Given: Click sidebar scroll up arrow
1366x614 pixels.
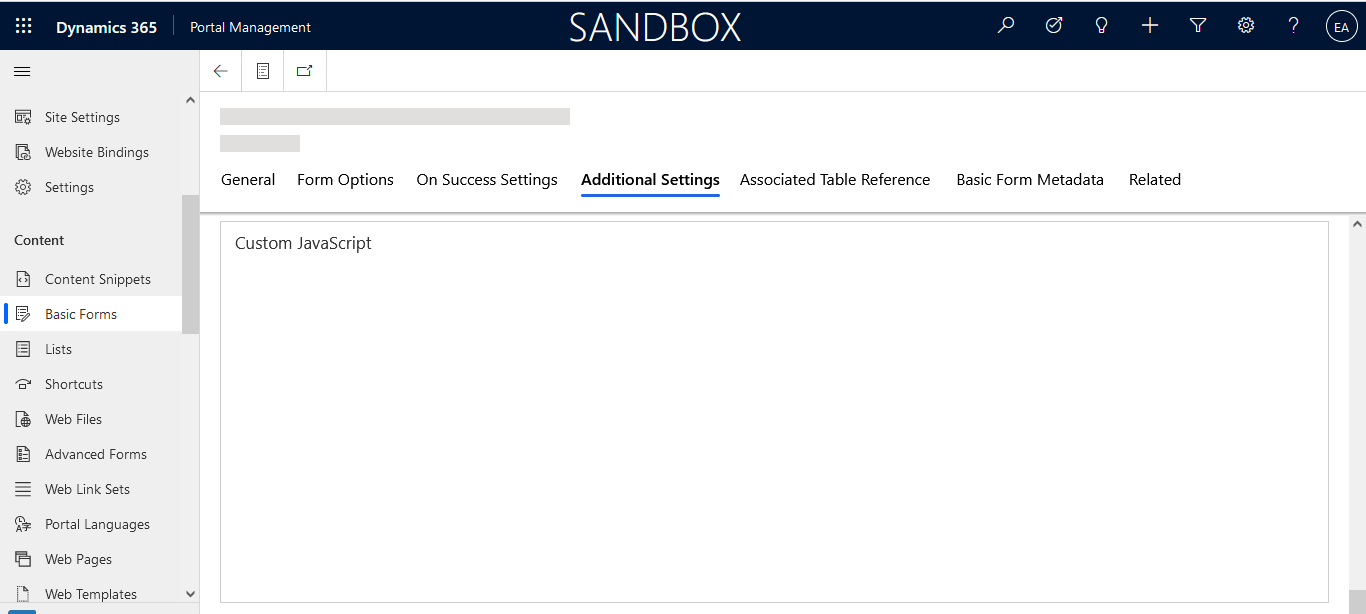Looking at the screenshot, I should pos(190,99).
